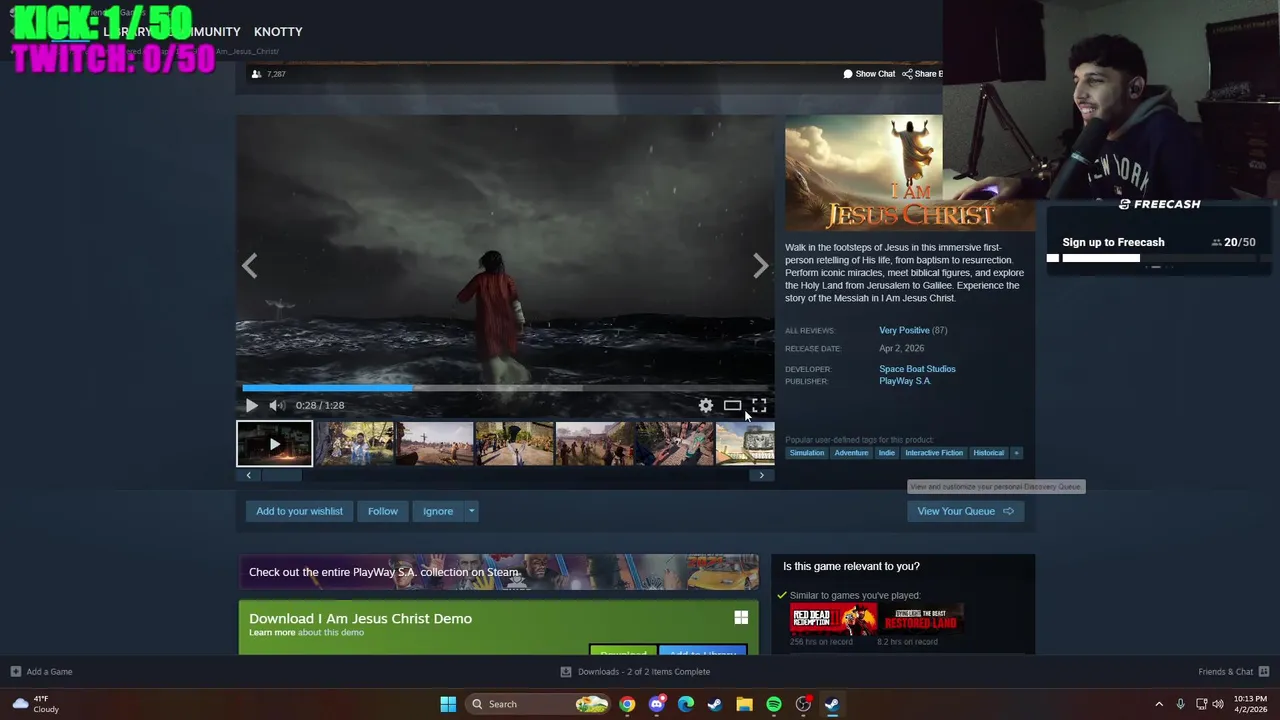1280x720 pixels.
Task: Open Microsoft Edge from taskbar
Action: 686,704
